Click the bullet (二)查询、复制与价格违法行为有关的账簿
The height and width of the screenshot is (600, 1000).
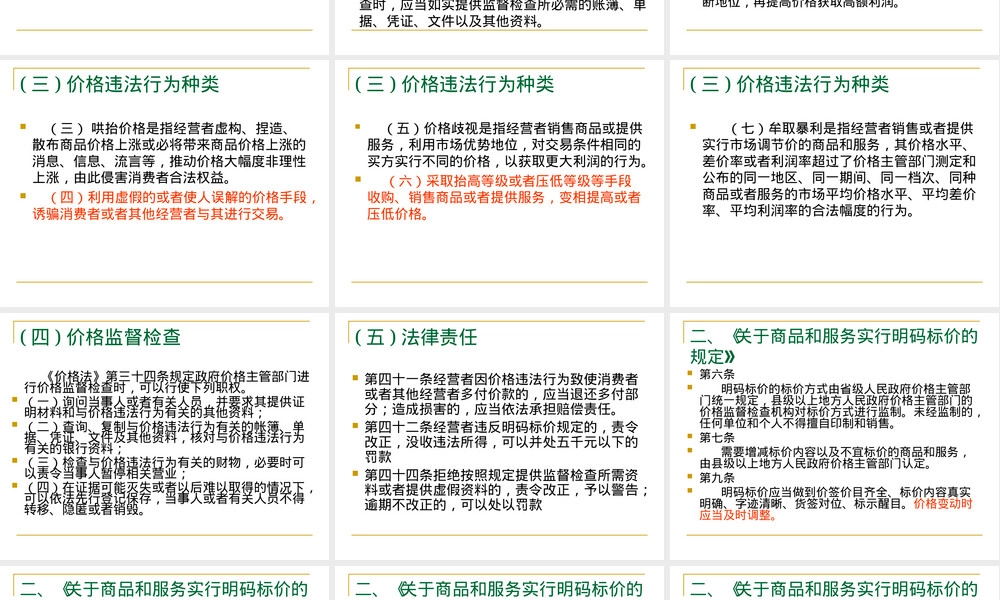click(165, 437)
